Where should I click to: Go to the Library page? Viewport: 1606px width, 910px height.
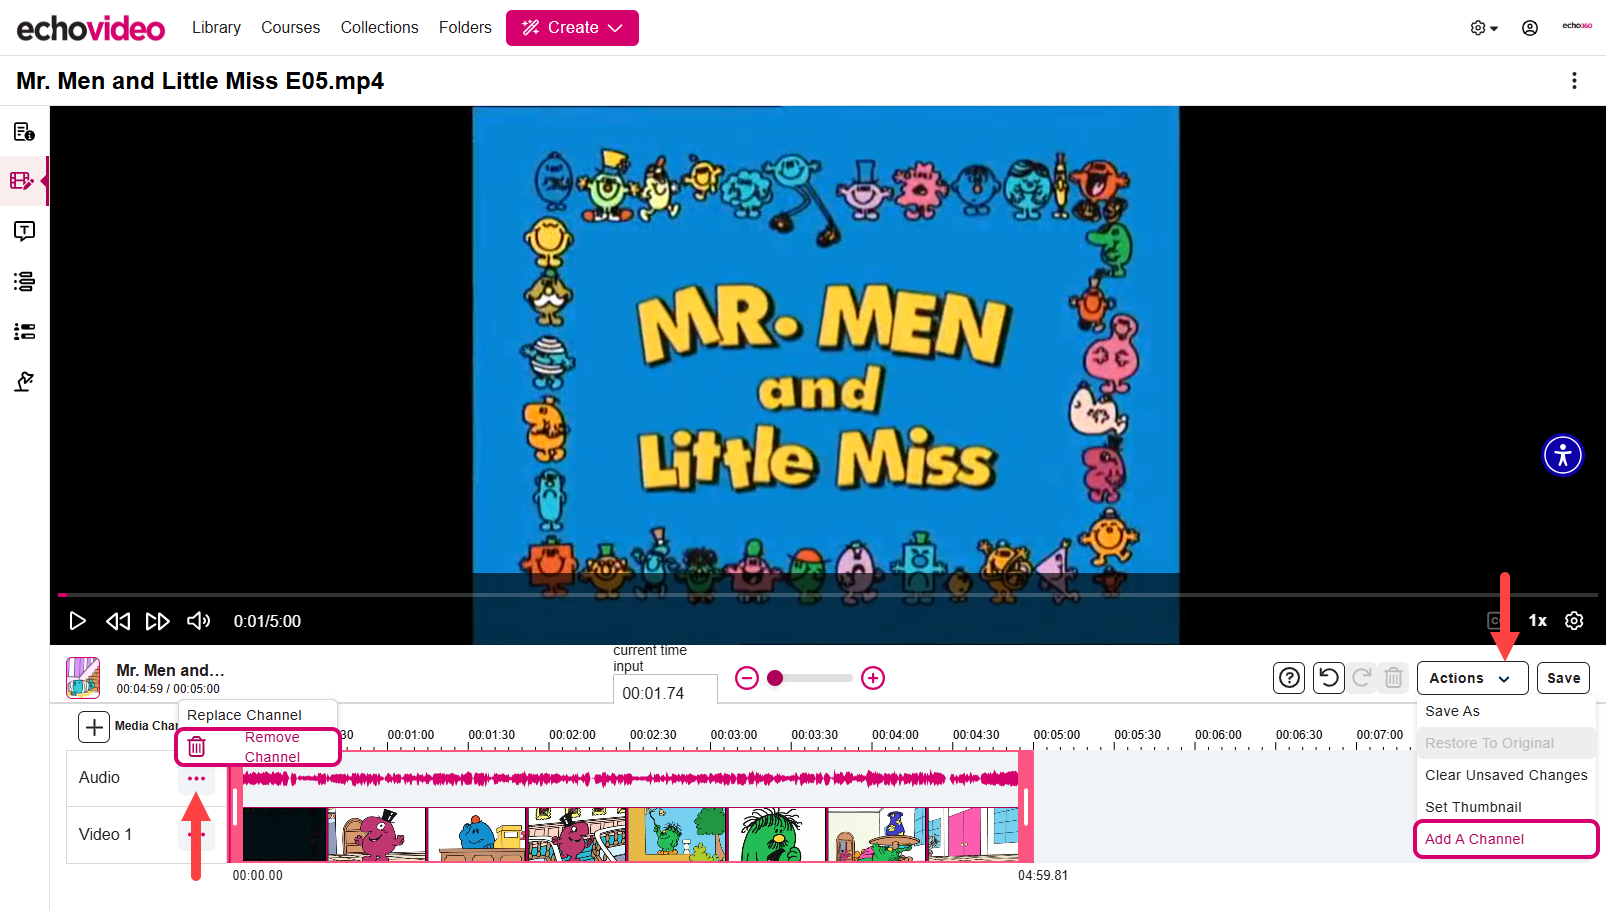216,28
